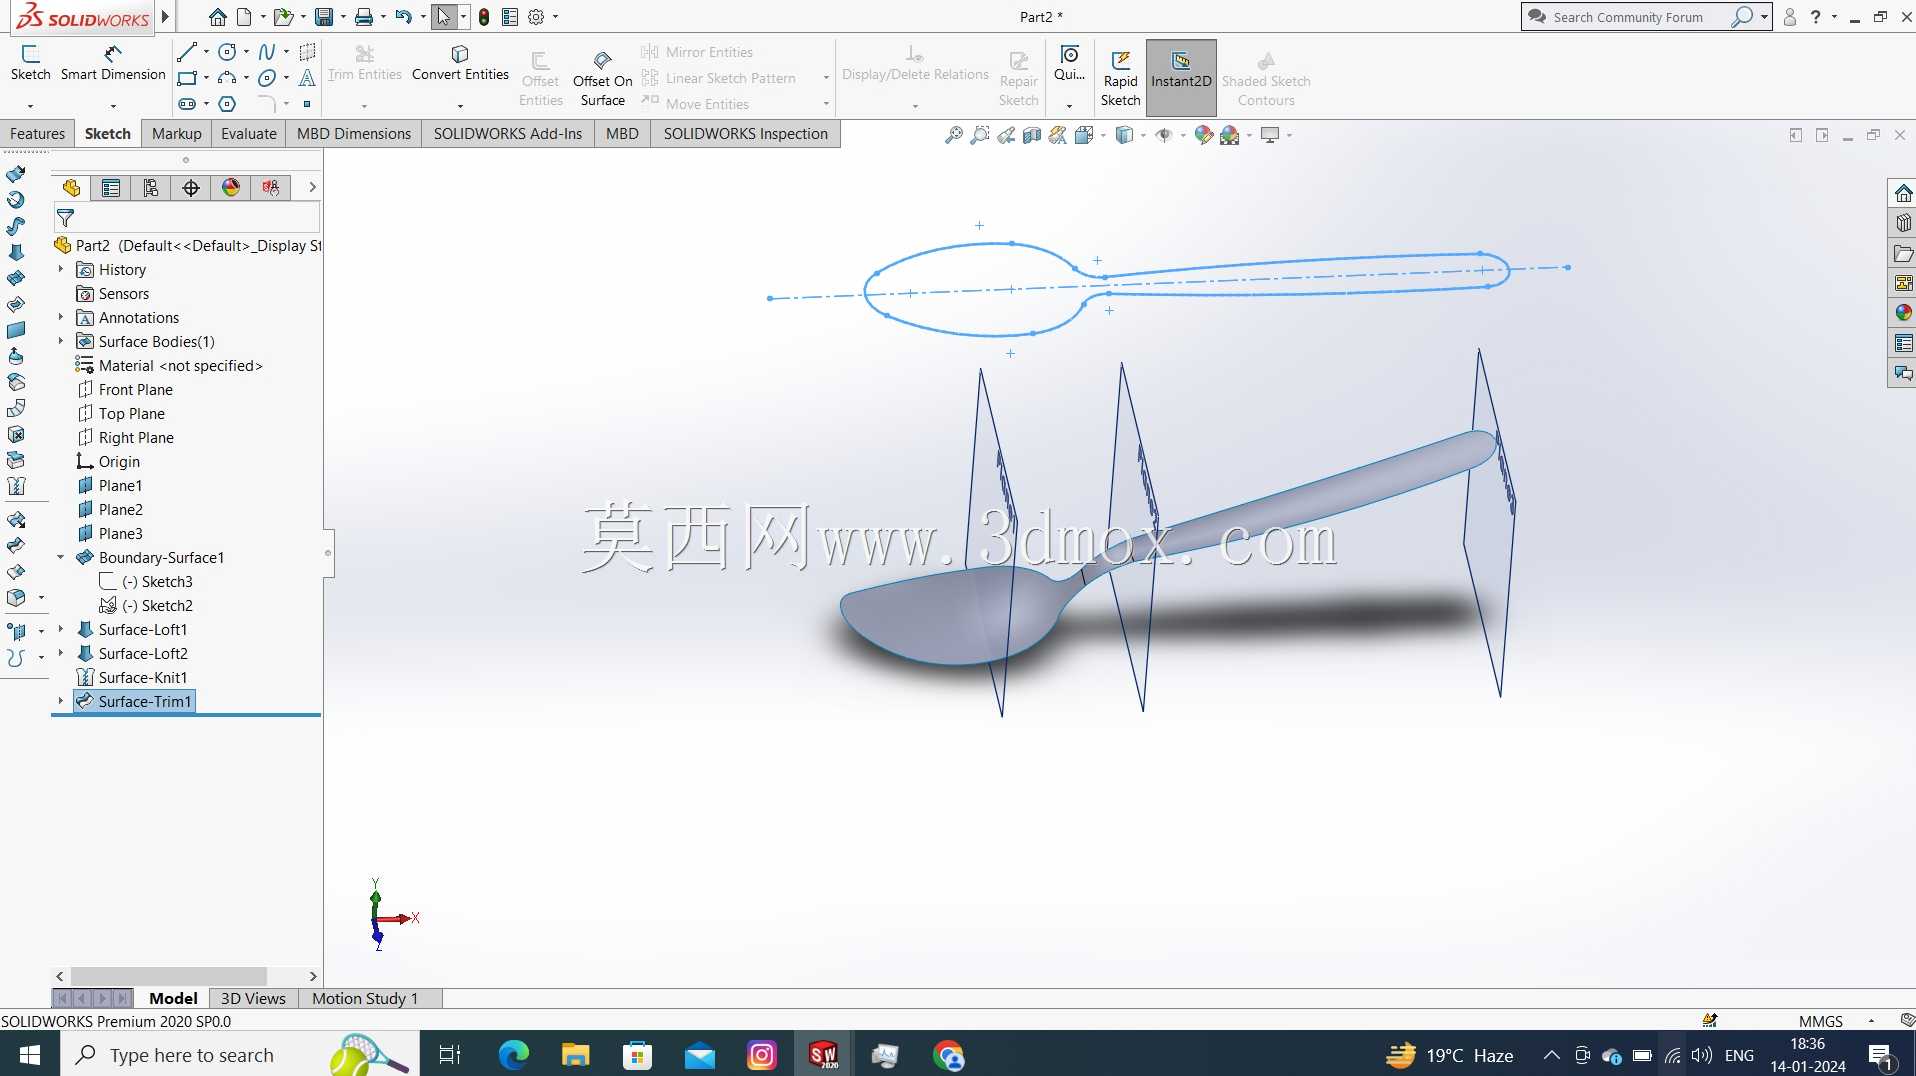Open SOLIDWORKS from Windows taskbar

coord(823,1055)
